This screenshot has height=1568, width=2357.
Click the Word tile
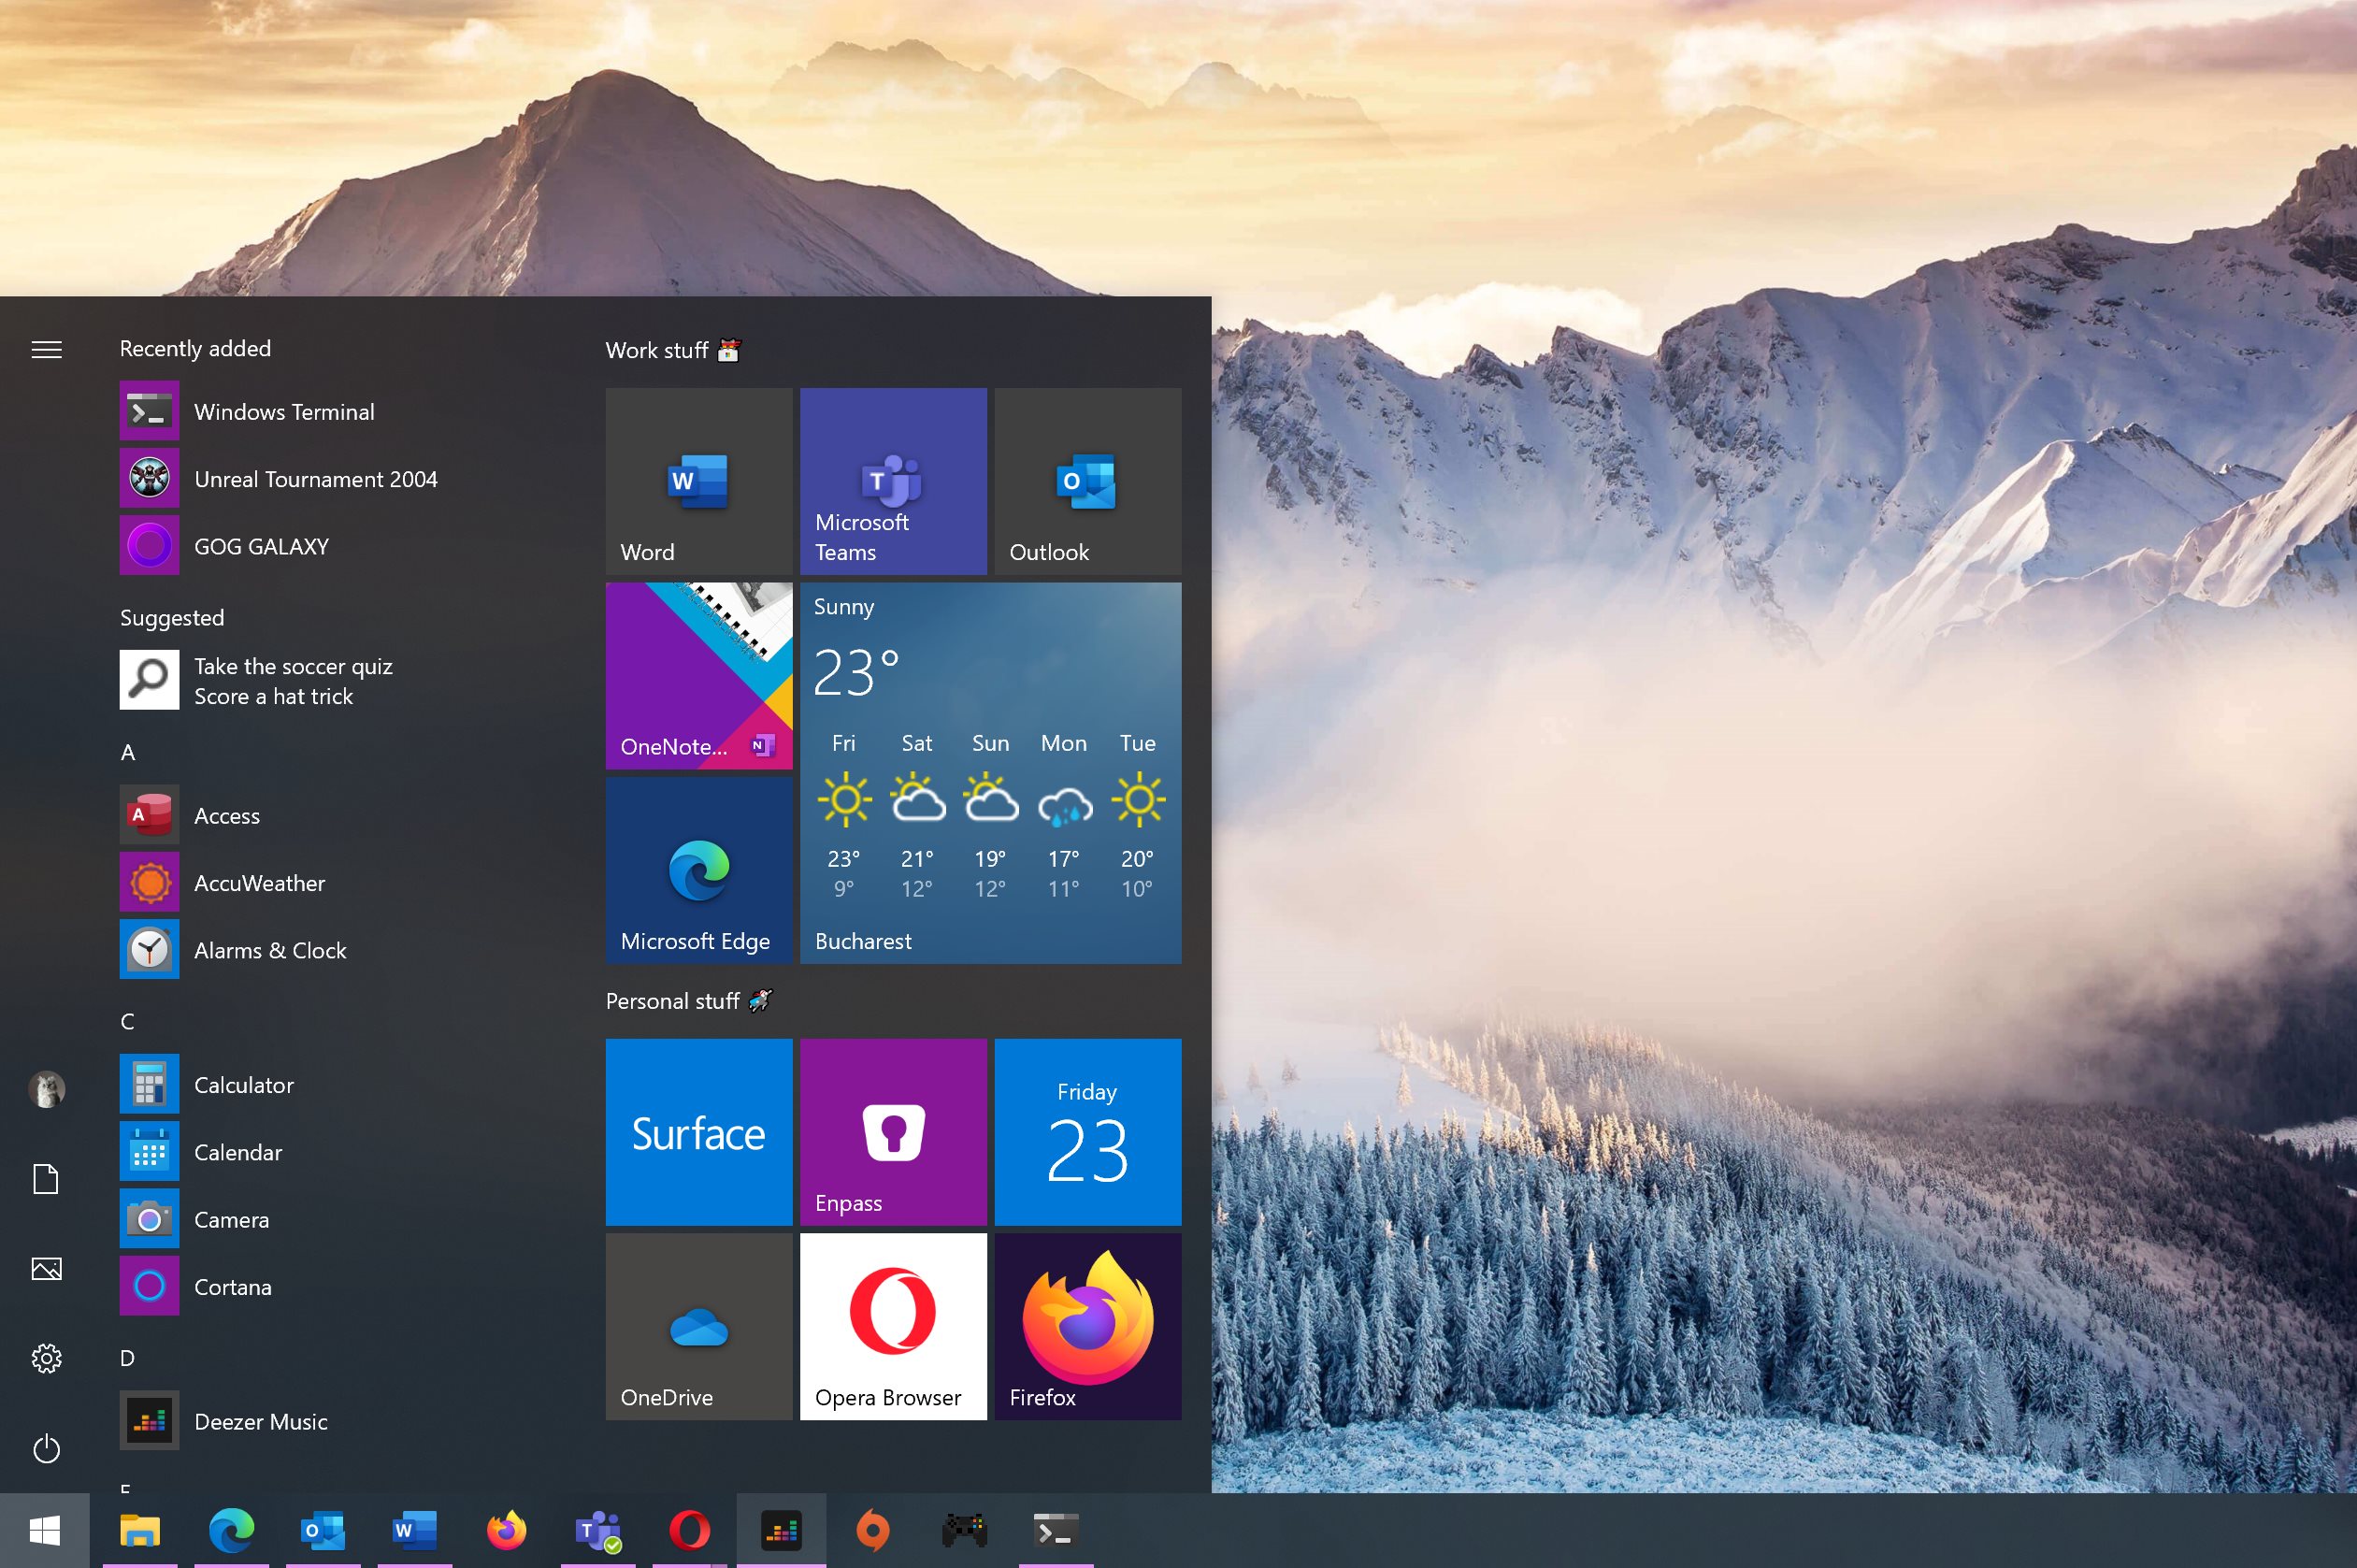699,481
